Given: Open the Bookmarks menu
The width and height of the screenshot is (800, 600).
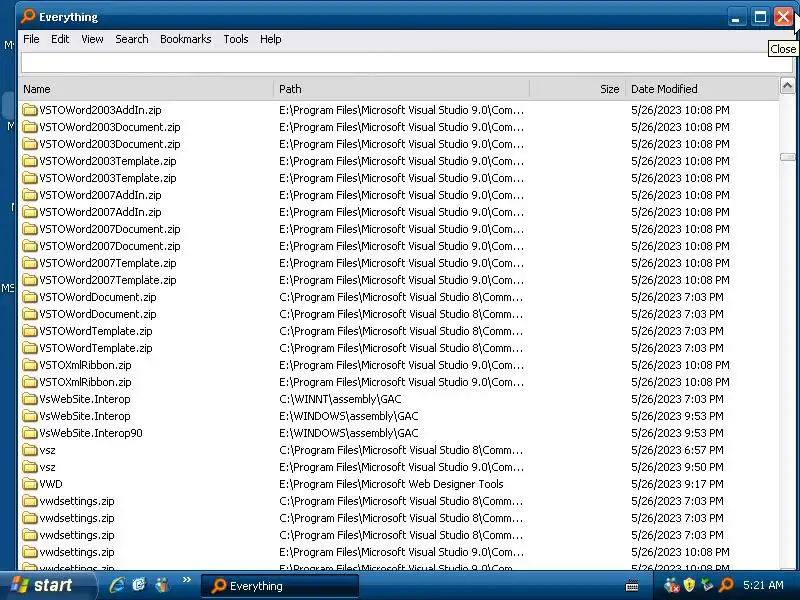Looking at the screenshot, I should coord(185,39).
